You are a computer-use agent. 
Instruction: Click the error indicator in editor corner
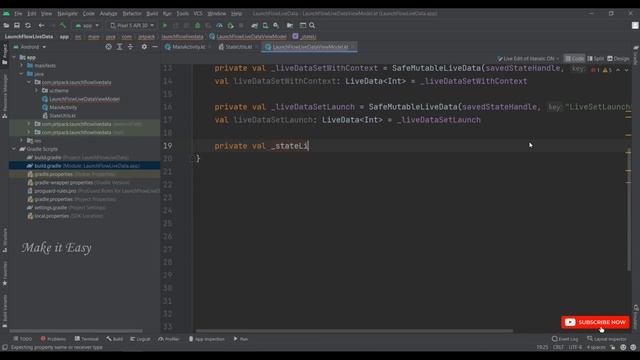click(x=595, y=70)
